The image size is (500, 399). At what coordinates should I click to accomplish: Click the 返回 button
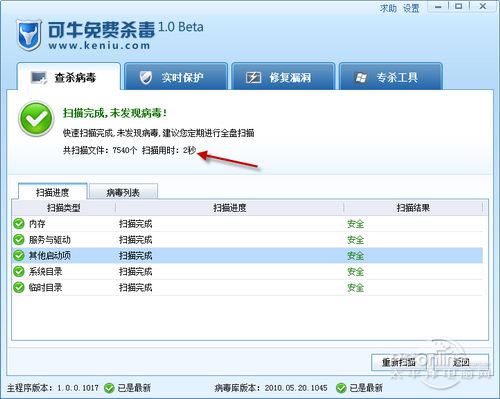(x=462, y=362)
